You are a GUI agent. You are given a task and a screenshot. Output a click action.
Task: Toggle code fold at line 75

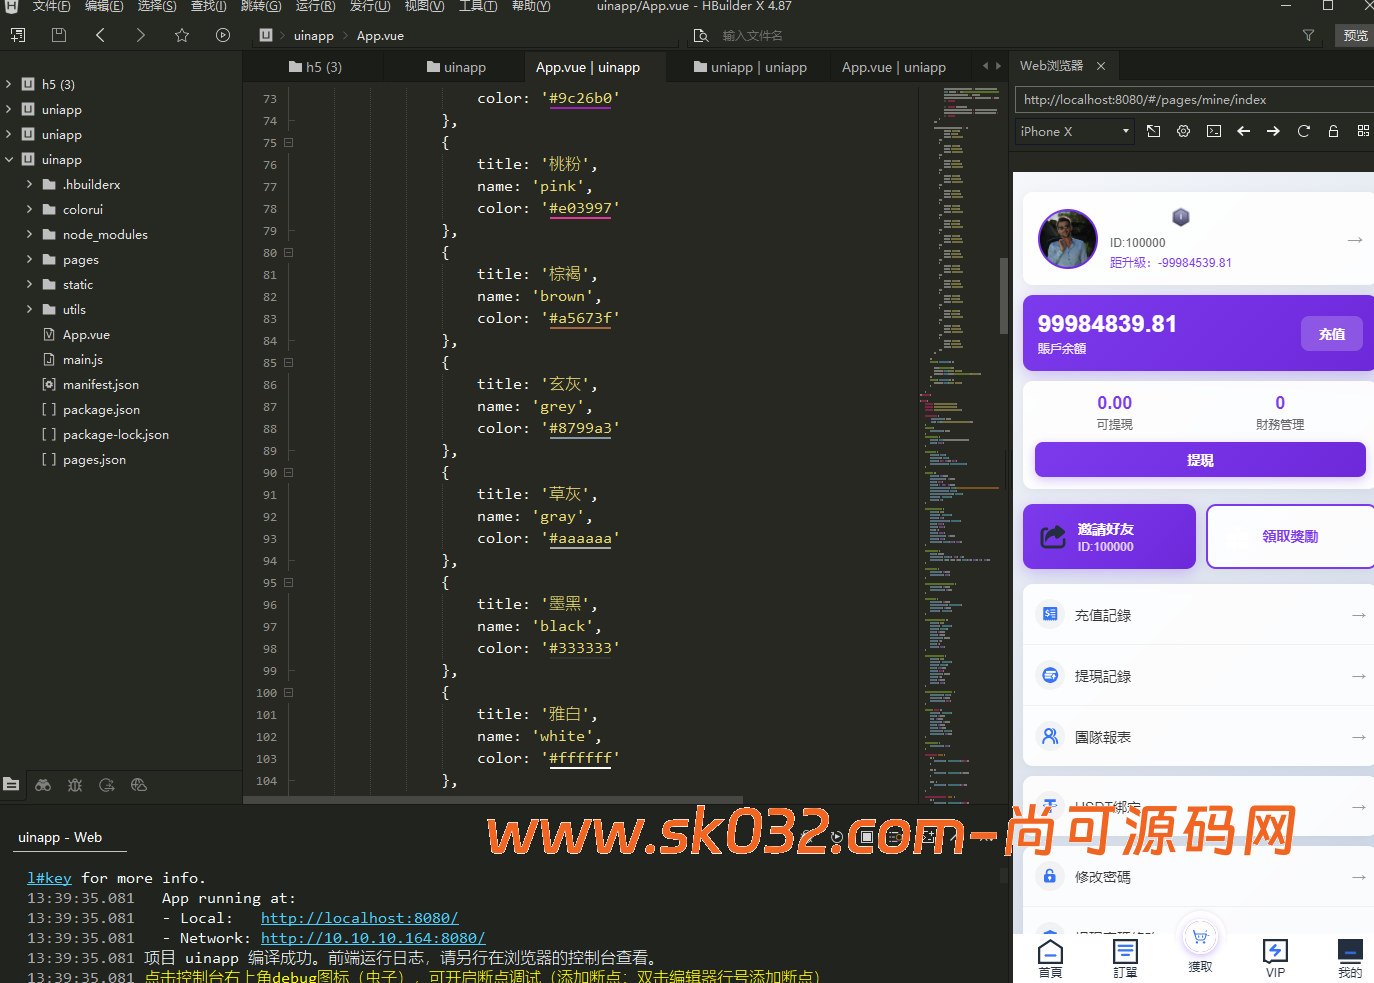[288, 143]
